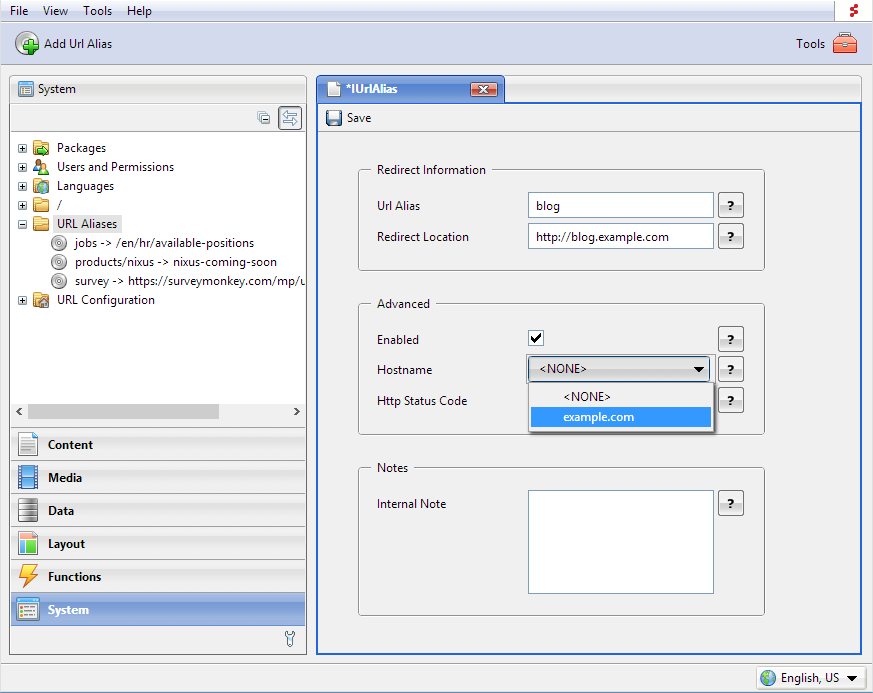Click the wrench icon below the System perspective
Screen dimensions: 873x693
coord(290,639)
